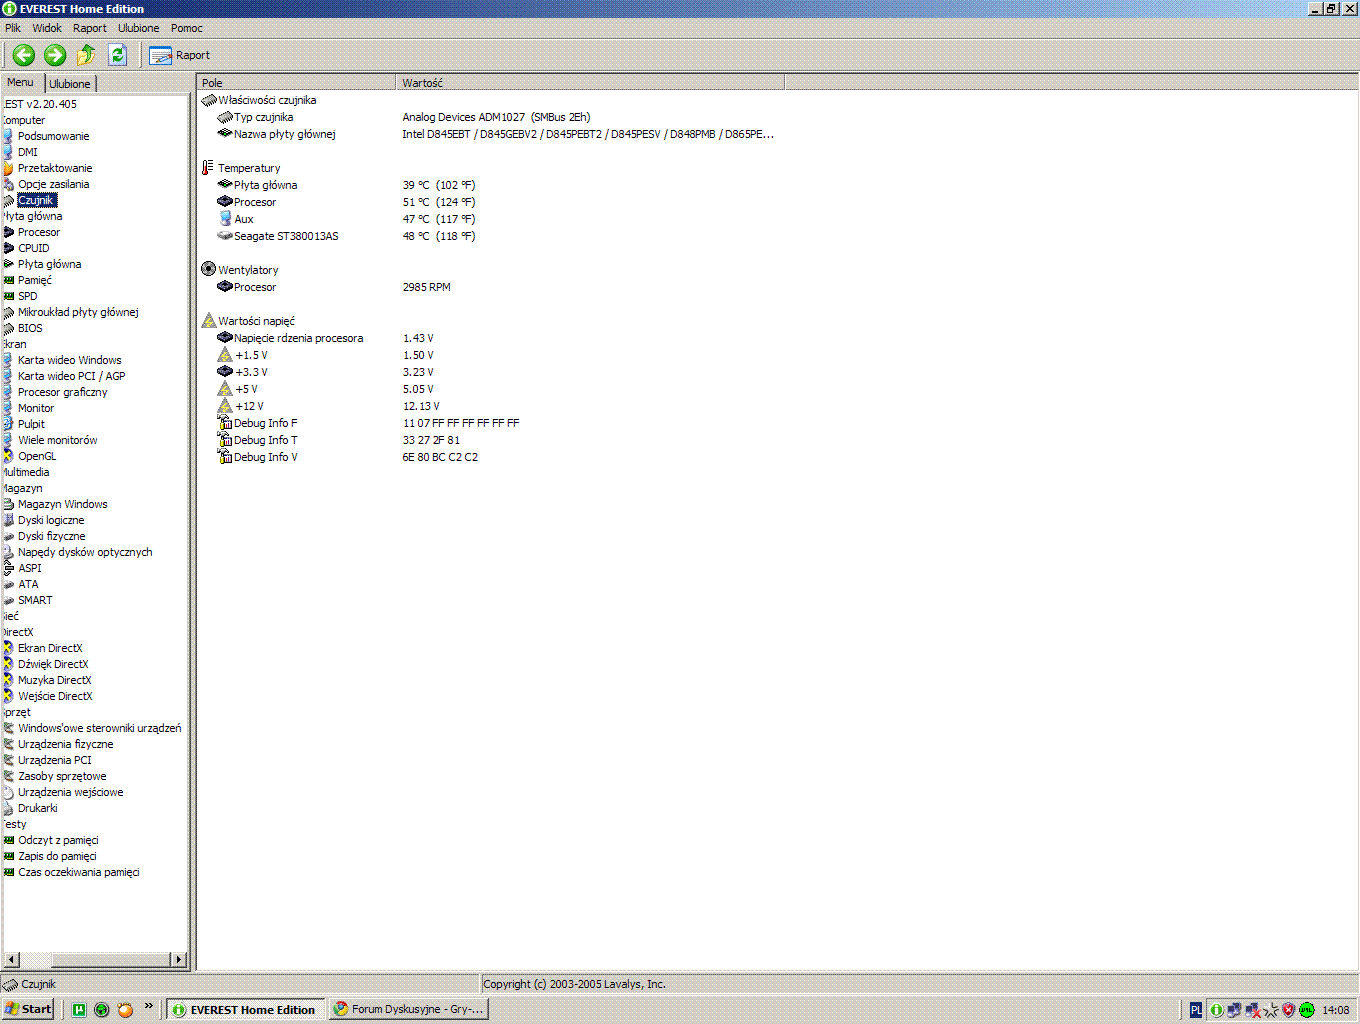
Task: Open the Pomoc menu
Action: click(x=187, y=28)
